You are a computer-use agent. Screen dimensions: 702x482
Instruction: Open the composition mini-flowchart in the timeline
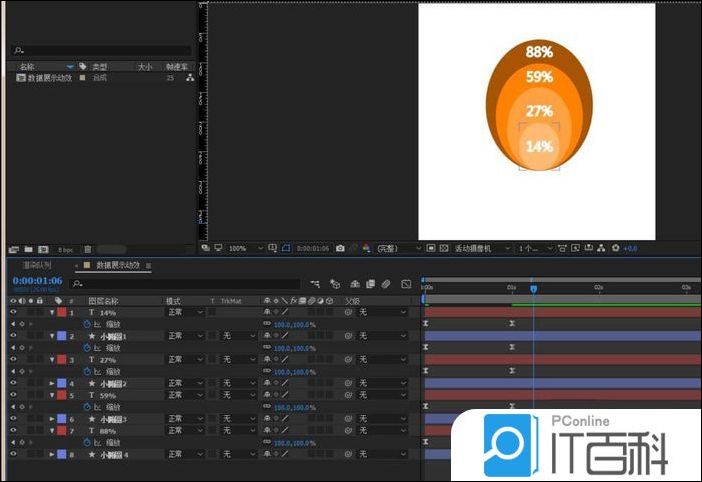[315, 284]
